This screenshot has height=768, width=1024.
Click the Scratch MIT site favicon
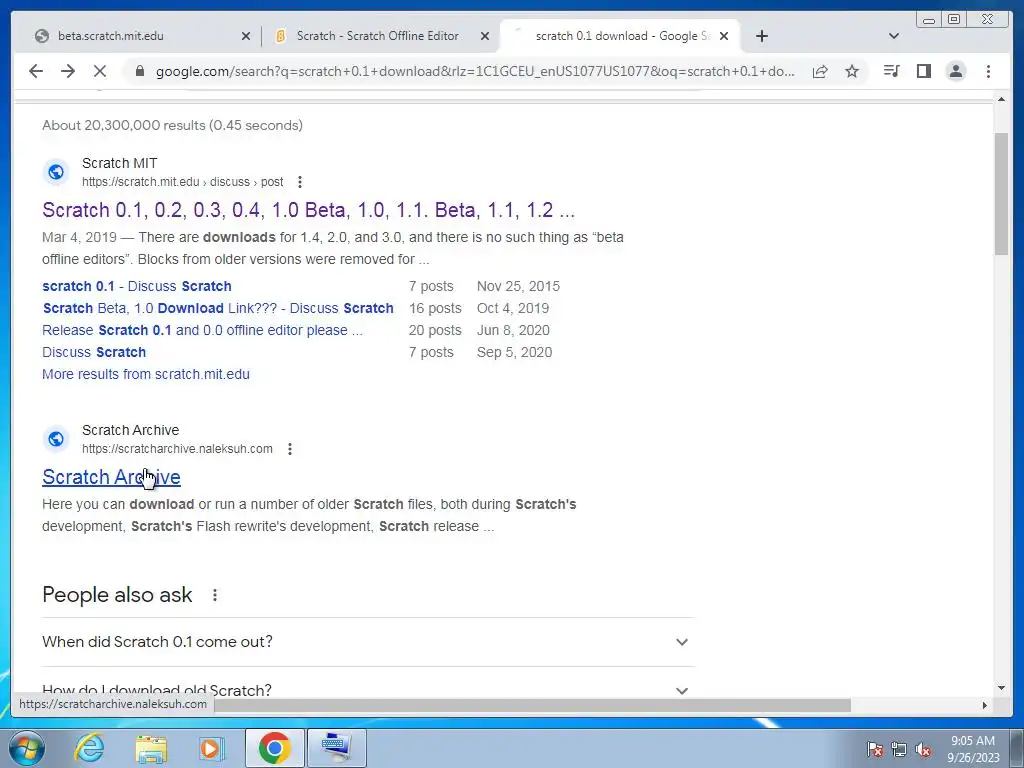(x=56, y=172)
